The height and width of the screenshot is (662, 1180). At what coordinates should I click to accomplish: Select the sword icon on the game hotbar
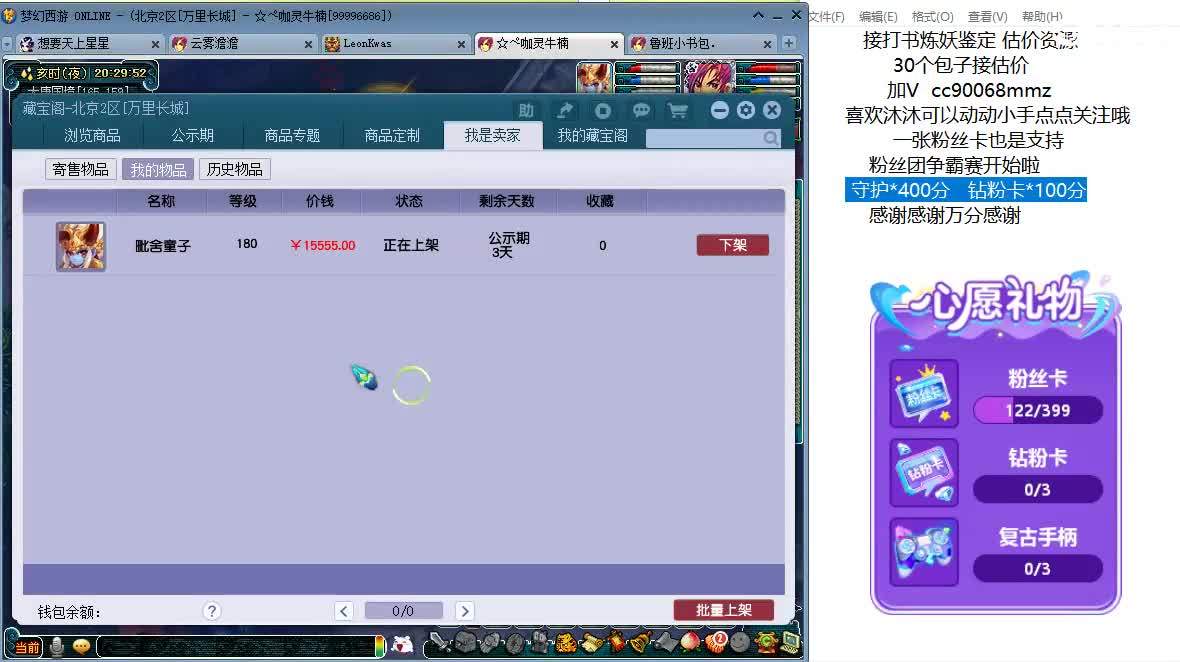pyautogui.click(x=438, y=644)
